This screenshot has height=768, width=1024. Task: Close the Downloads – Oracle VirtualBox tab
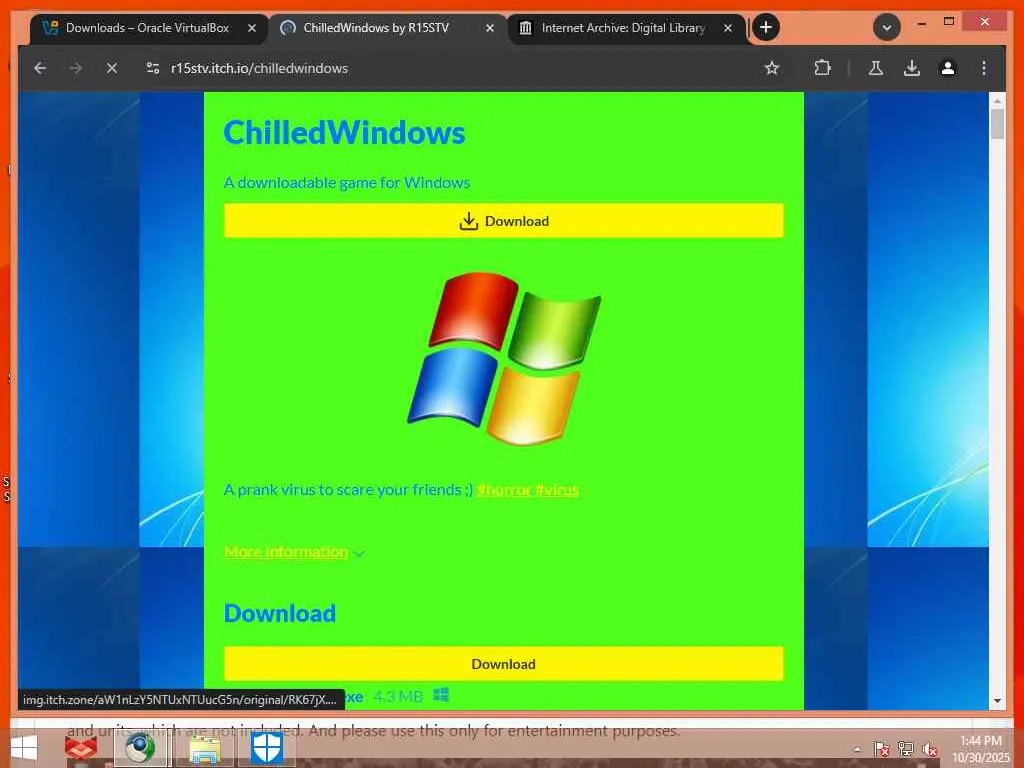[x=252, y=28]
